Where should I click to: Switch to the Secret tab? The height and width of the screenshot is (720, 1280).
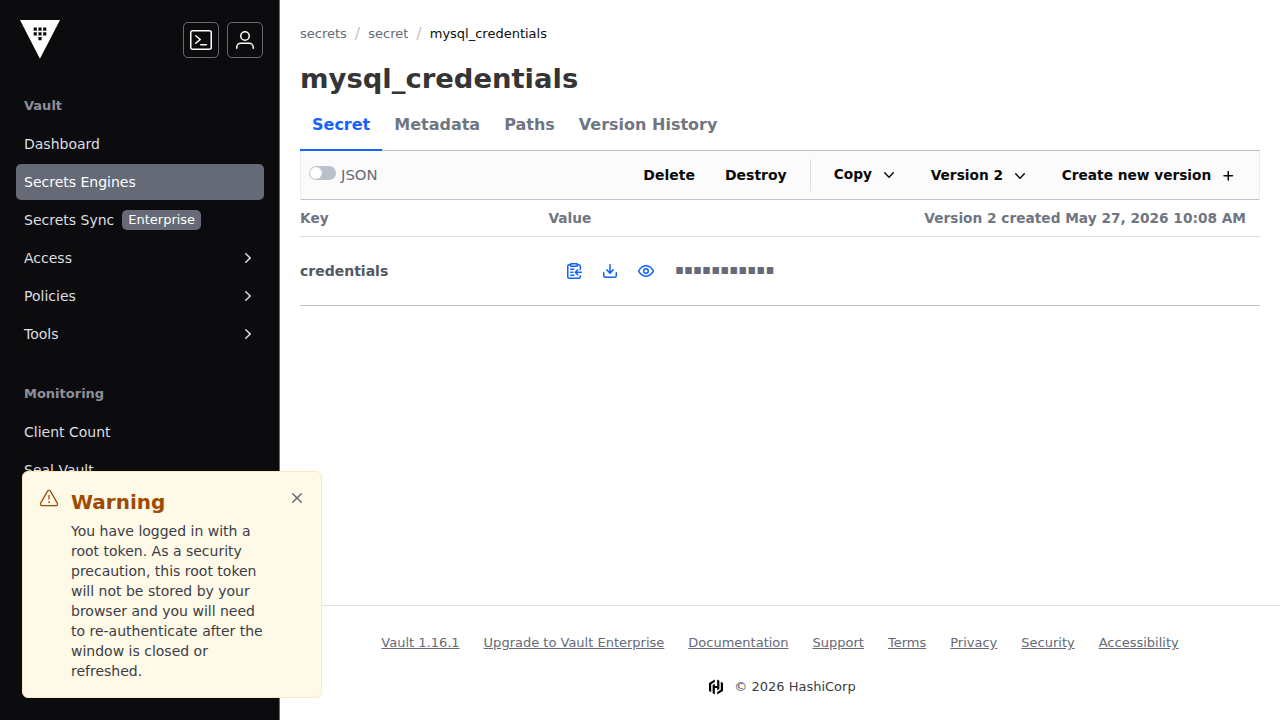point(341,125)
